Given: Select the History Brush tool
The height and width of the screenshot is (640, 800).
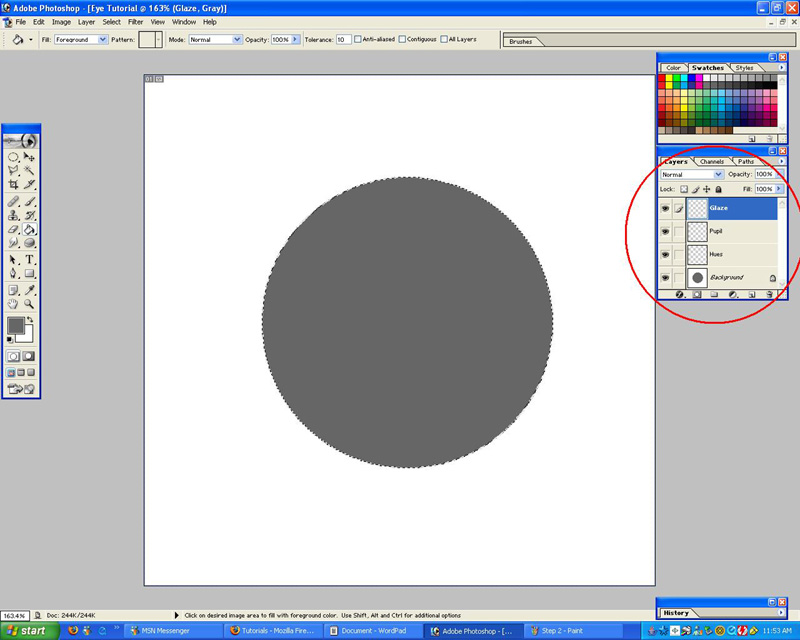Looking at the screenshot, I should [30, 215].
